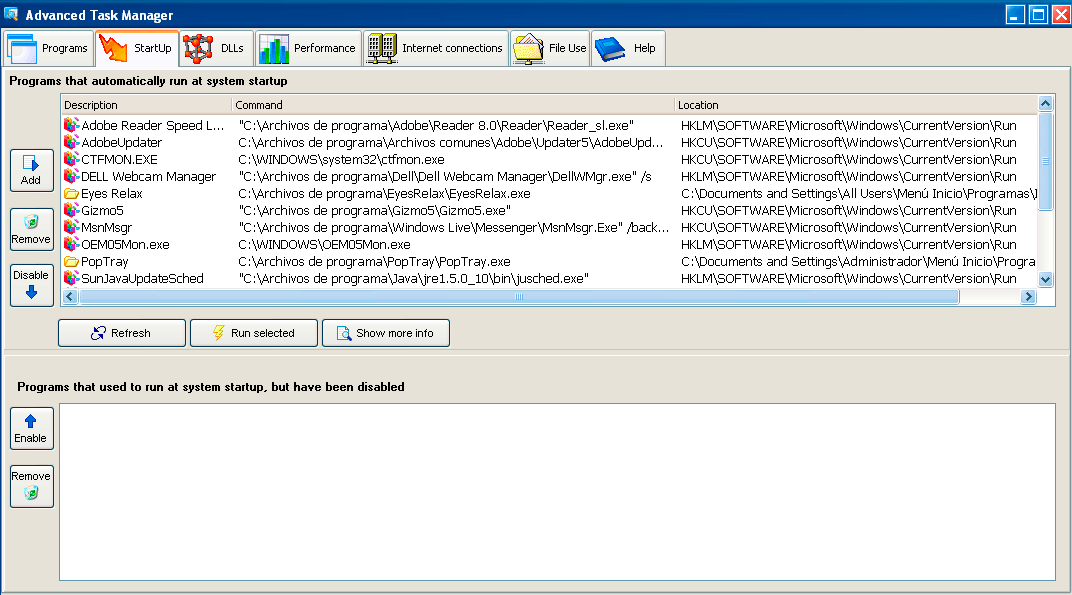Switch to the StartUp tab
This screenshot has width=1072, height=595.
tap(137, 49)
